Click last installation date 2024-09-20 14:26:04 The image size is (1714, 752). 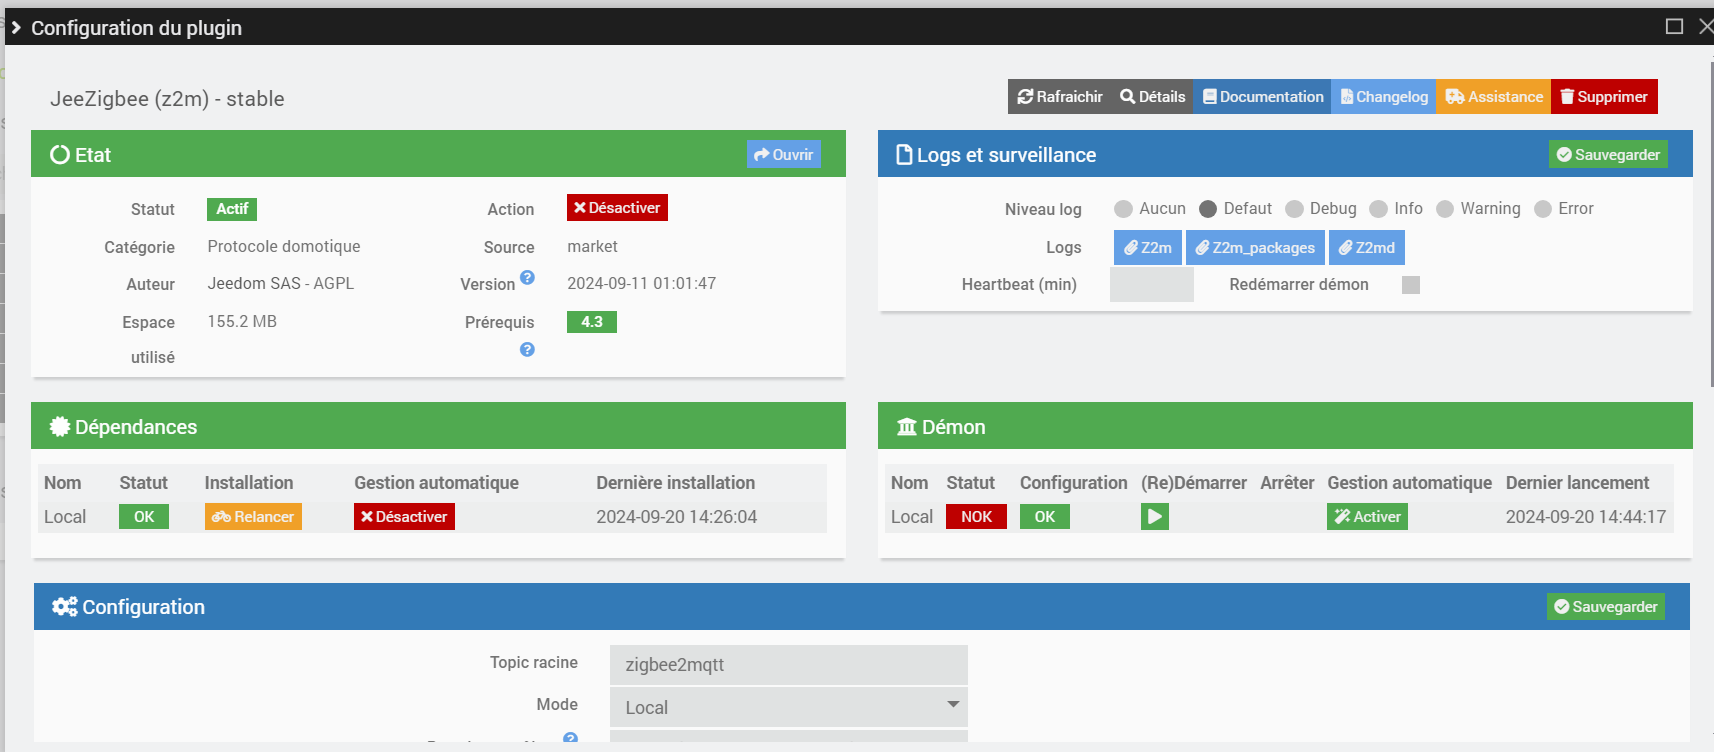pos(677,517)
